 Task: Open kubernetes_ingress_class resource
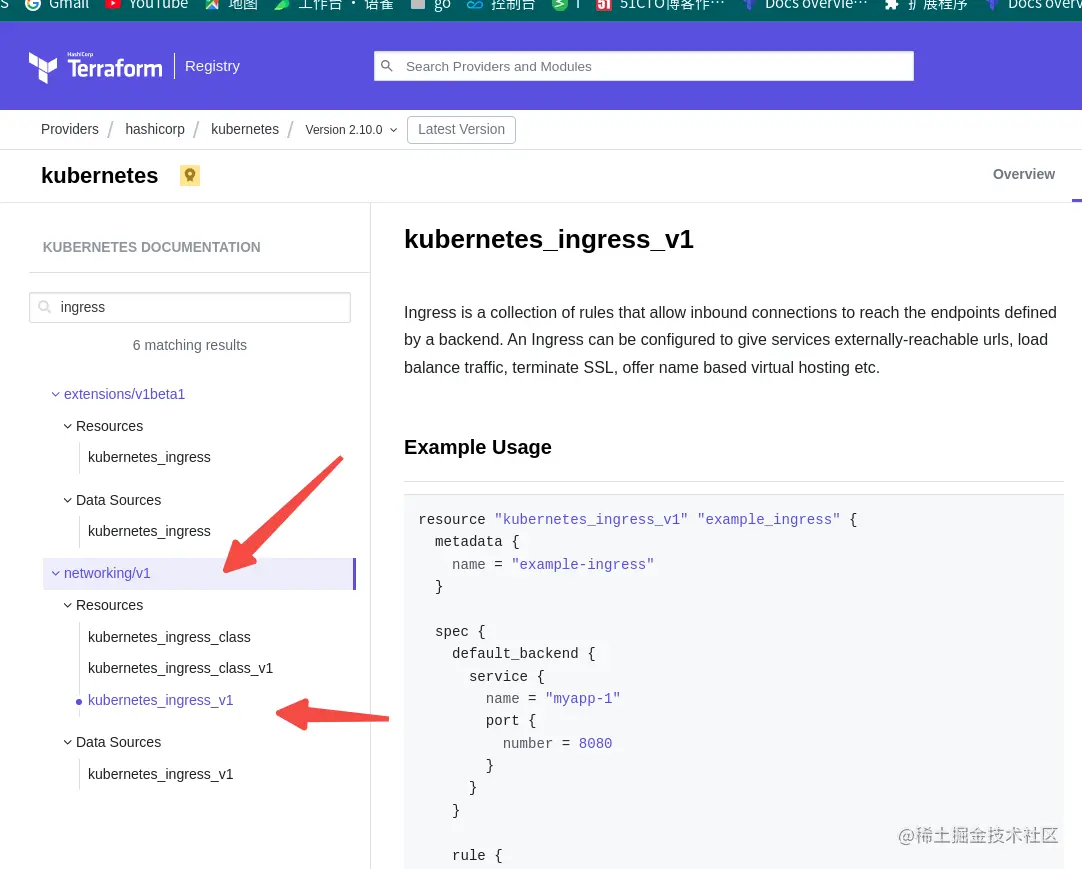[169, 636]
